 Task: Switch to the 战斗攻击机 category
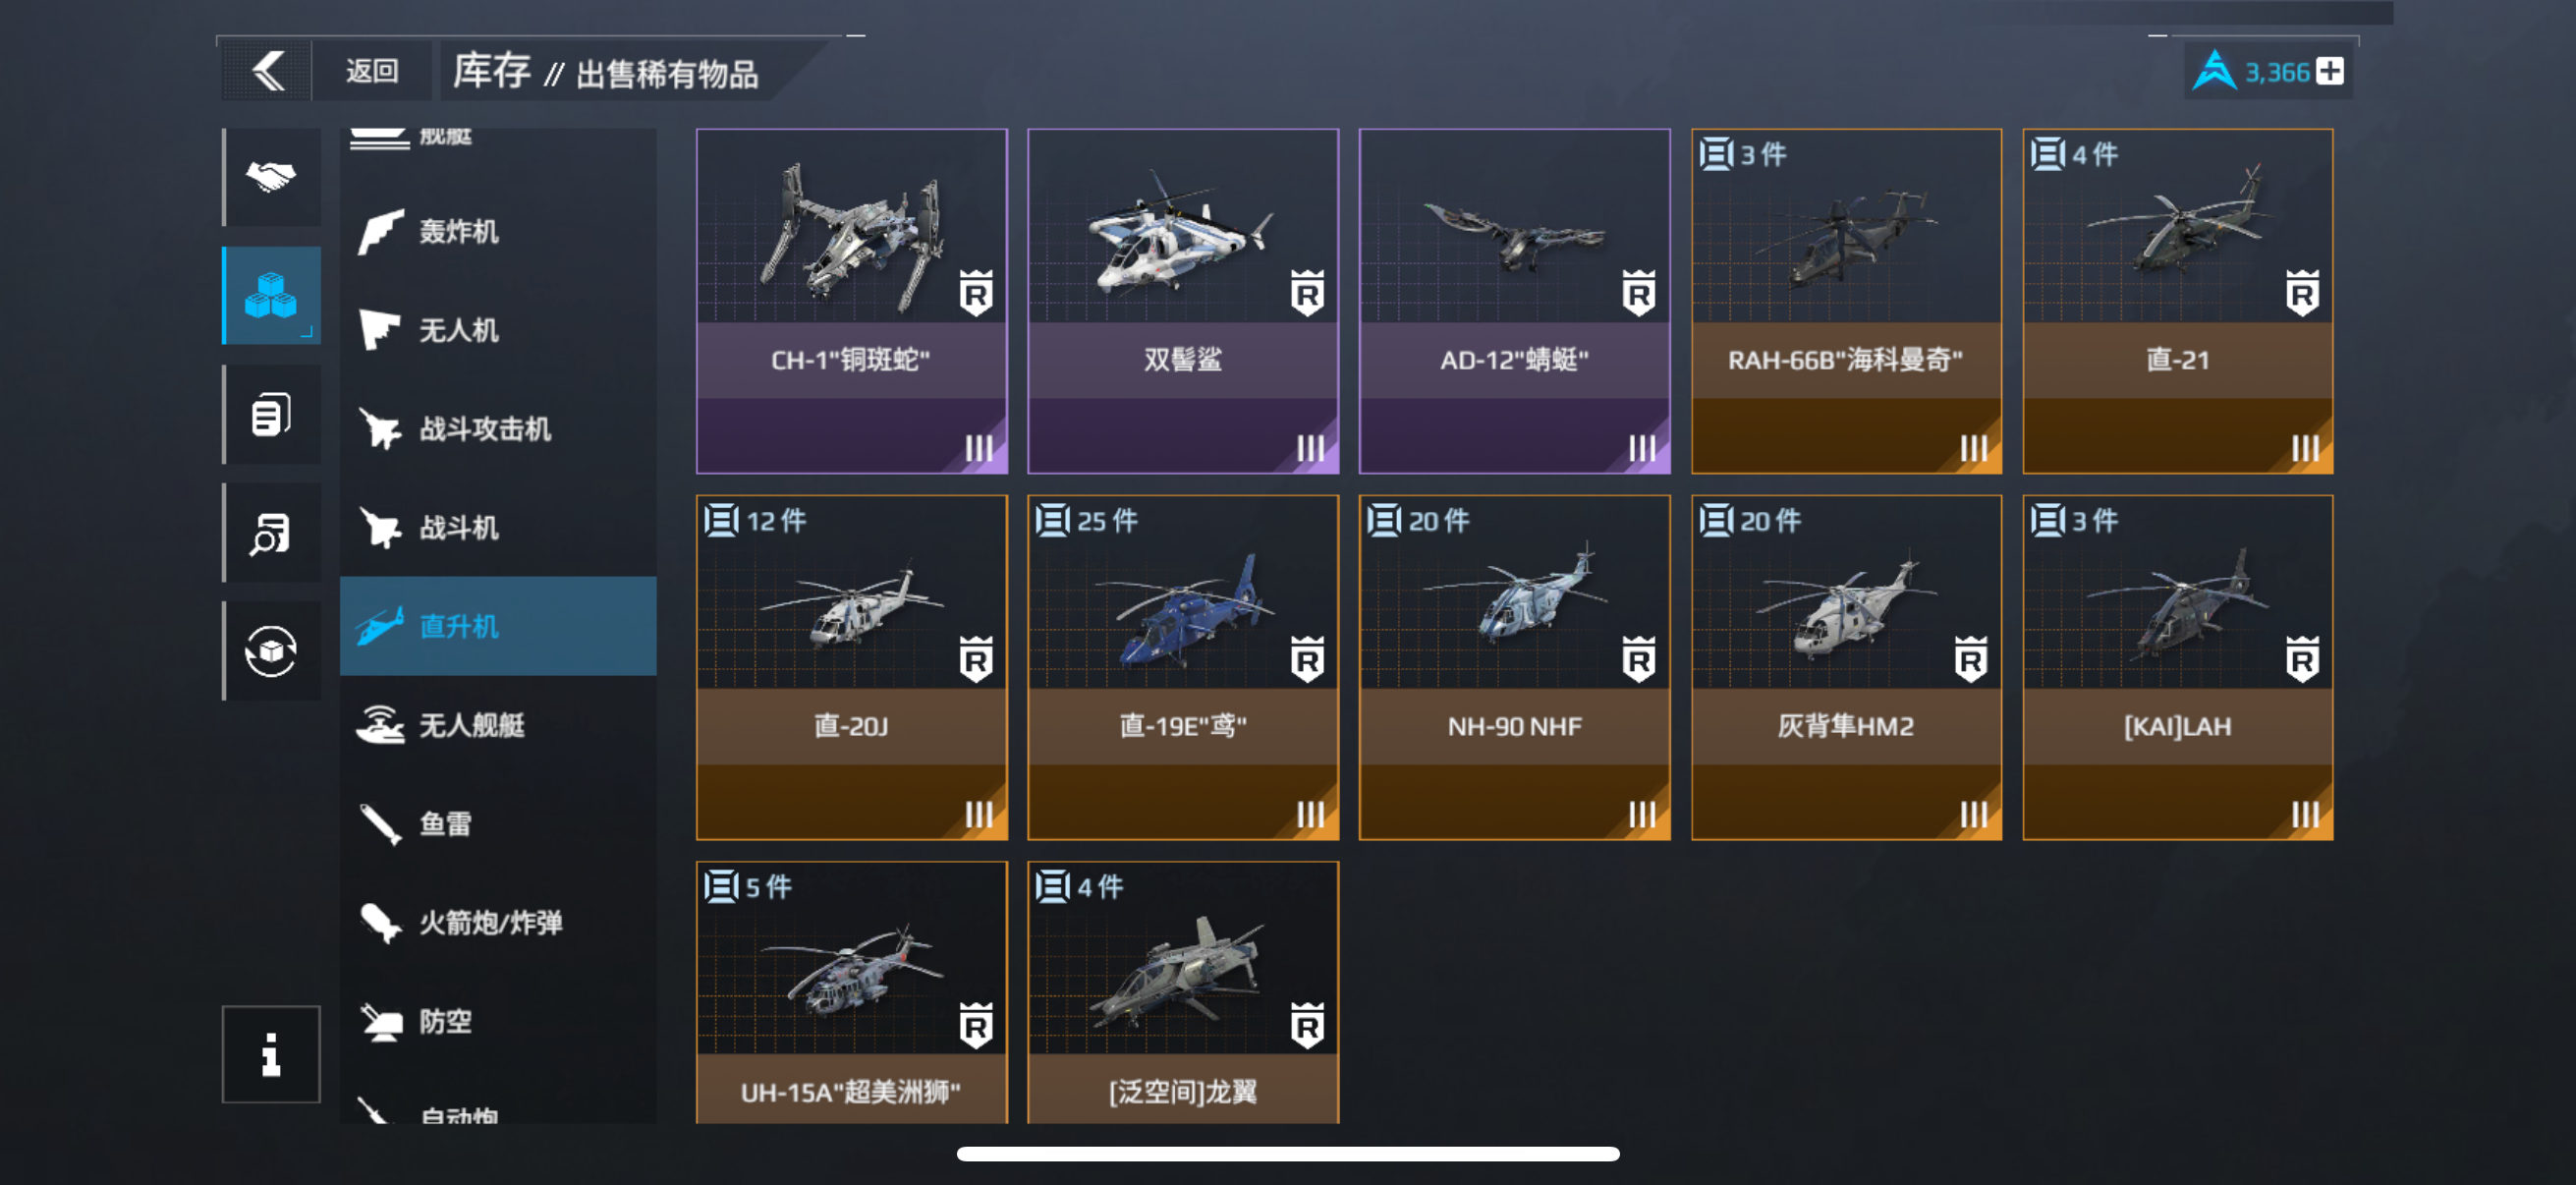[x=498, y=429]
